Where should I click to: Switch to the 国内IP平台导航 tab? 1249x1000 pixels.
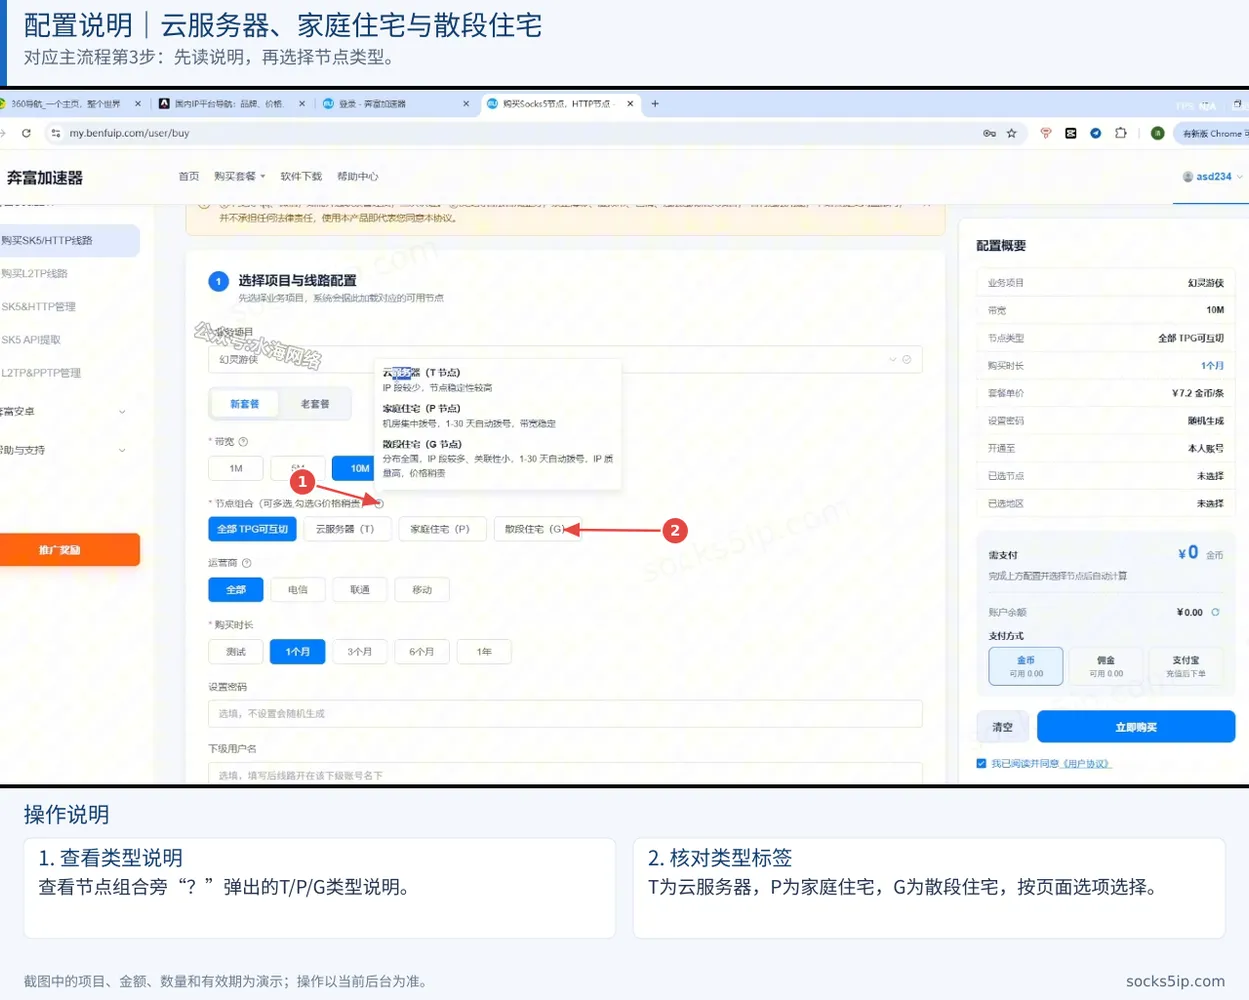(232, 103)
